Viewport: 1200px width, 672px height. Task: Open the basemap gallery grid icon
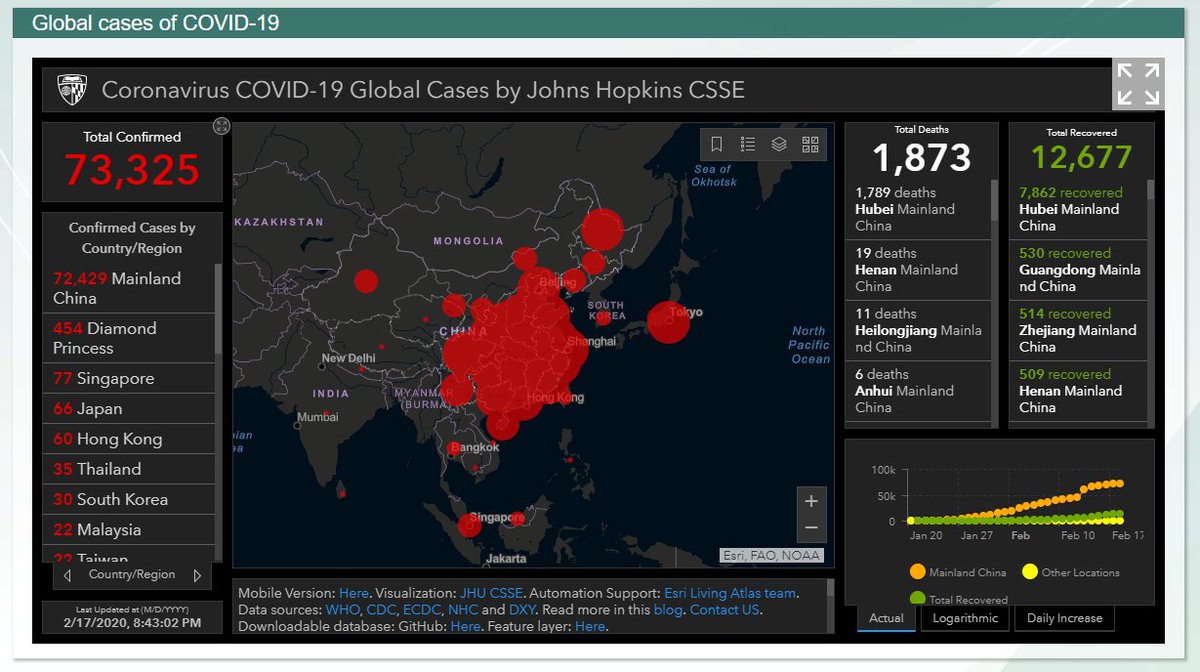coord(810,144)
